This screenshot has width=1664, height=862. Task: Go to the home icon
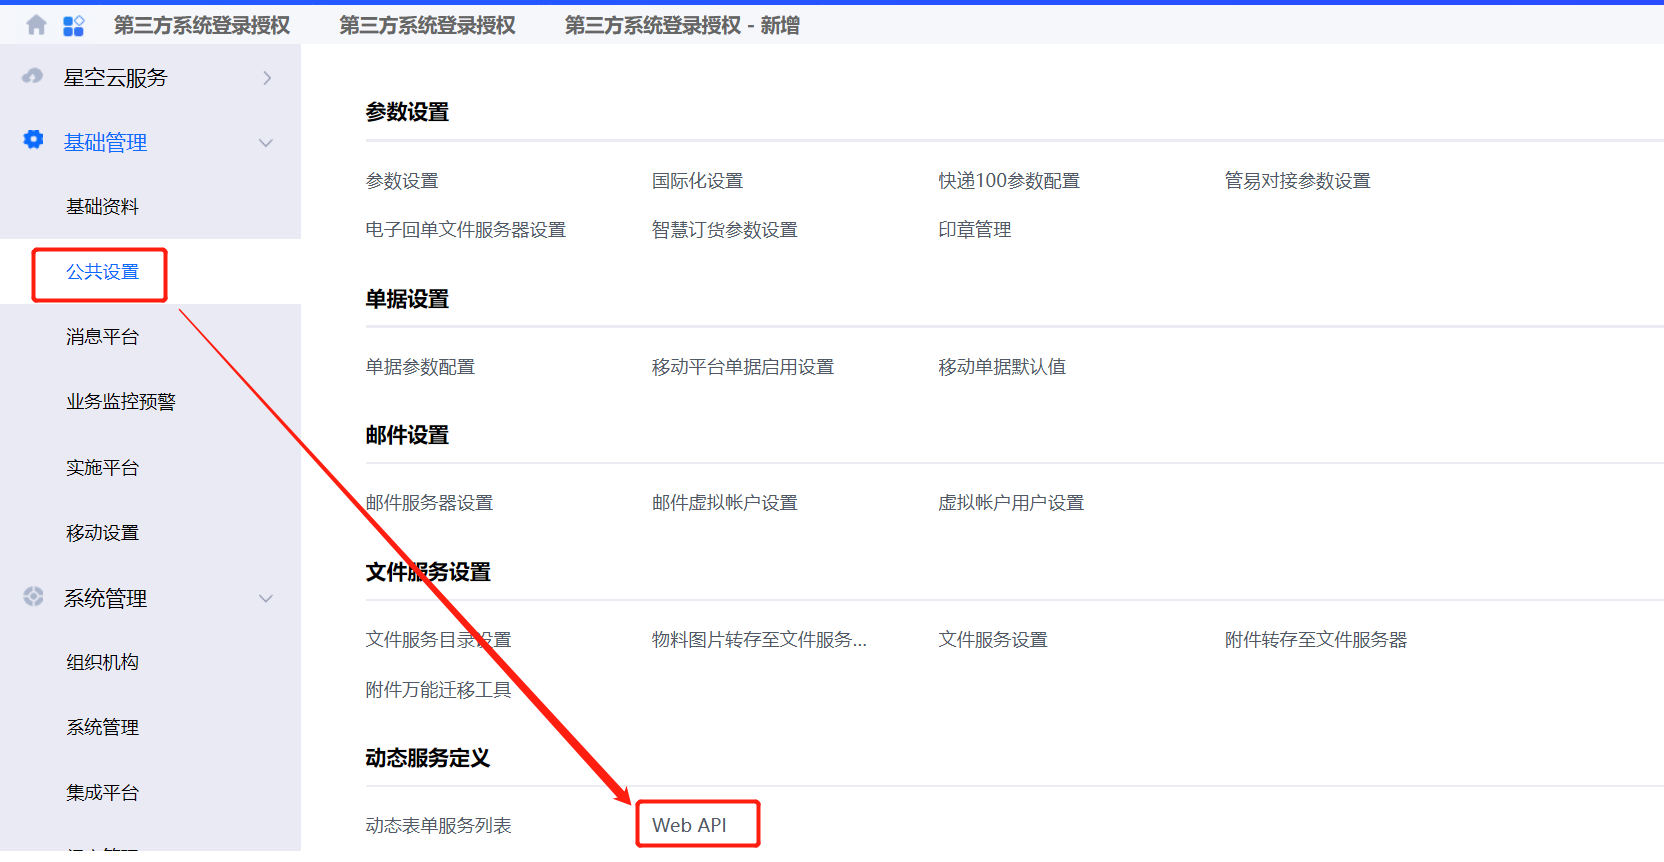point(36,25)
